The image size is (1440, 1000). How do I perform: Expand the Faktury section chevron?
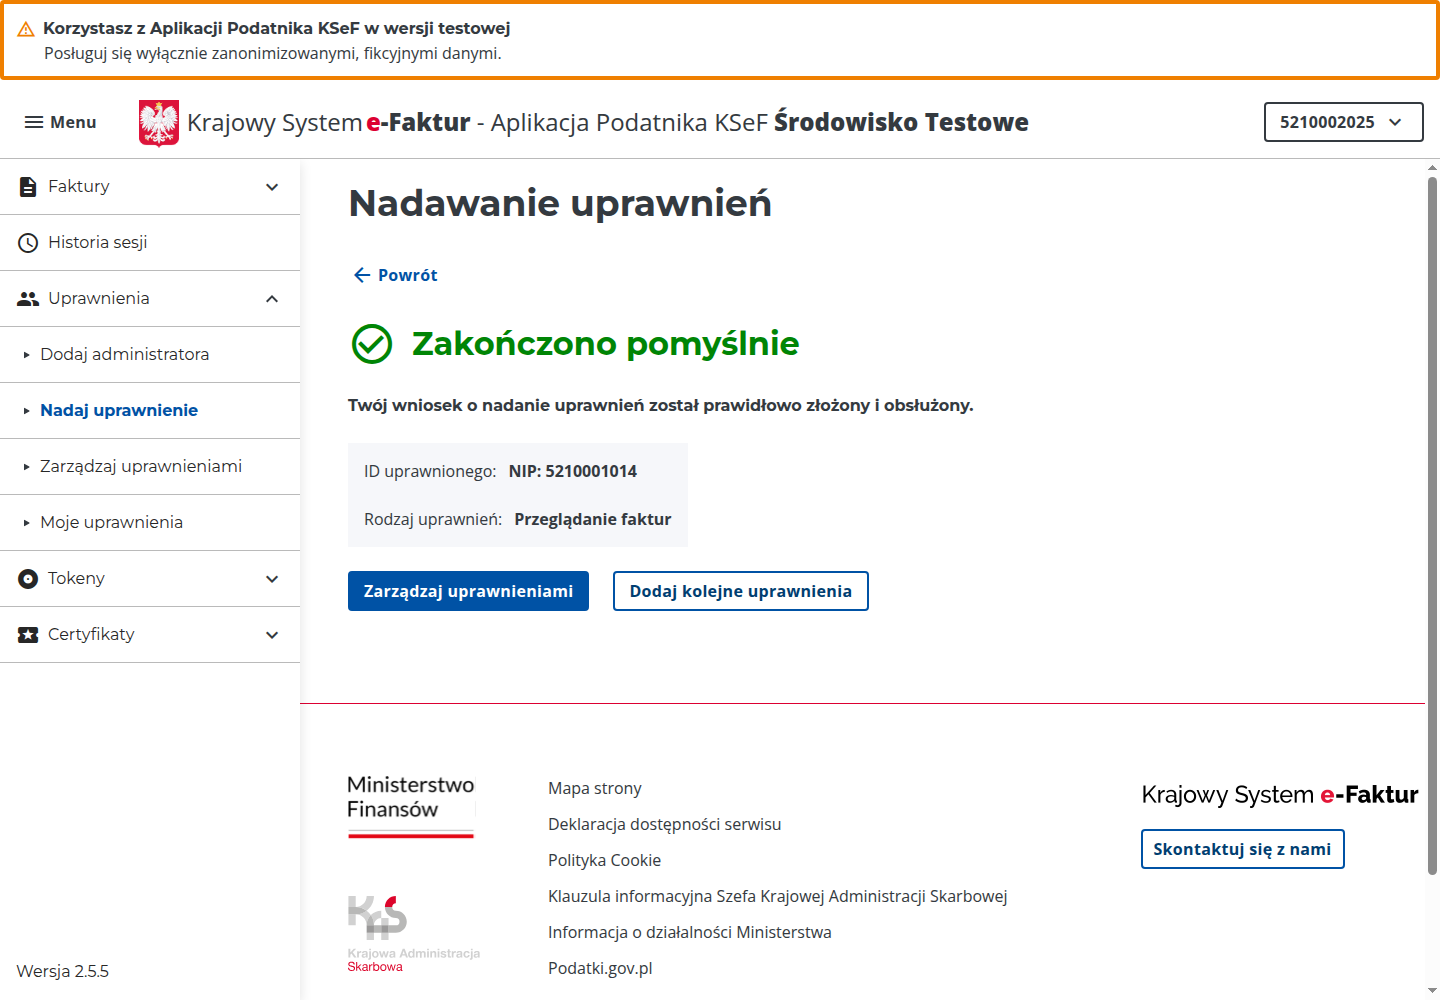[x=272, y=187]
